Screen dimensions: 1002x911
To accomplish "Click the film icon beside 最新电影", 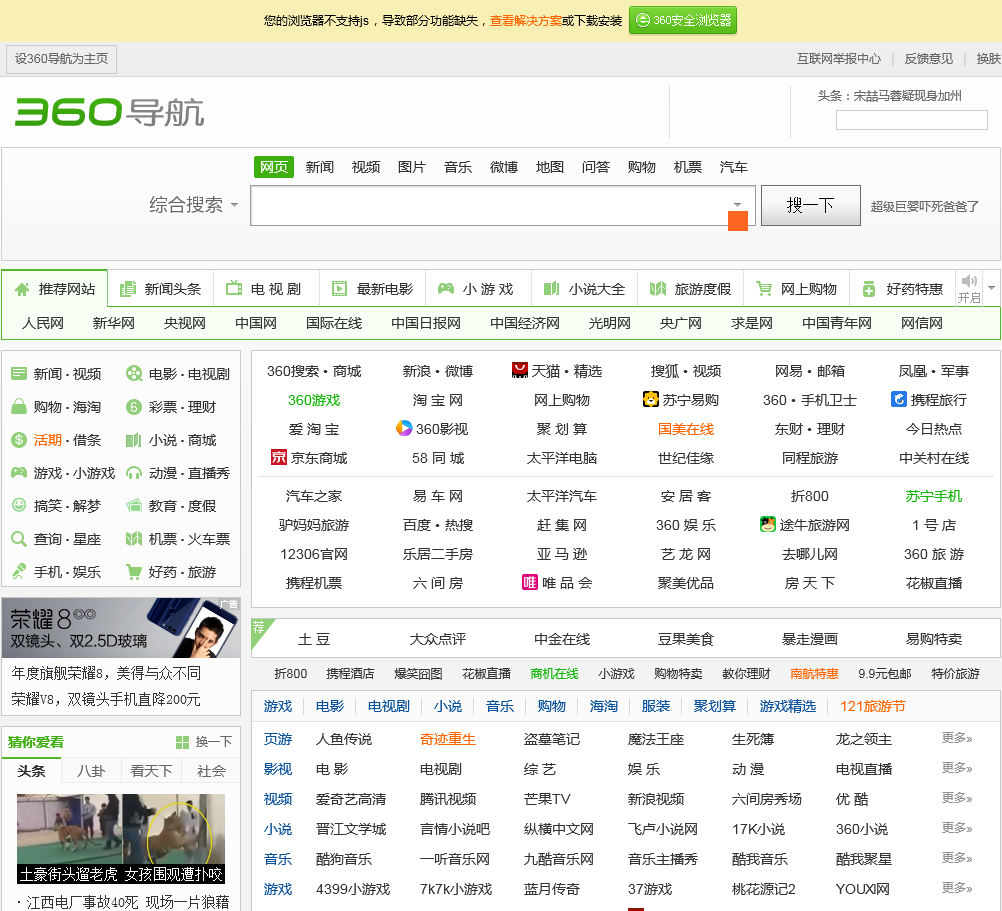I will tap(339, 289).
